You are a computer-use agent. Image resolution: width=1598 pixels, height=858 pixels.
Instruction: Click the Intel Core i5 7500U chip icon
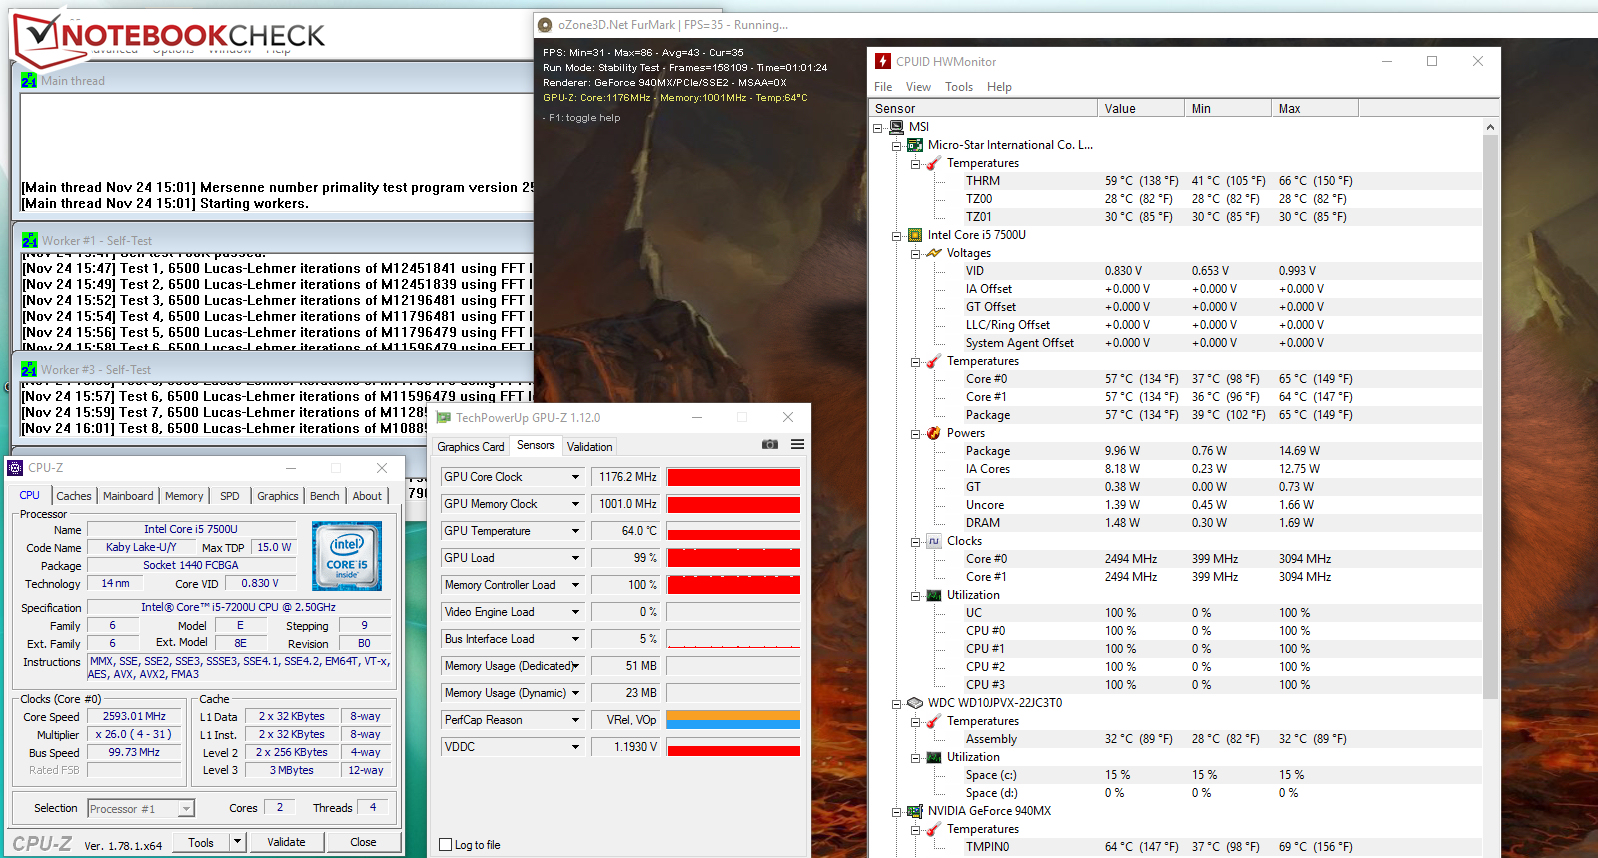[915, 235]
